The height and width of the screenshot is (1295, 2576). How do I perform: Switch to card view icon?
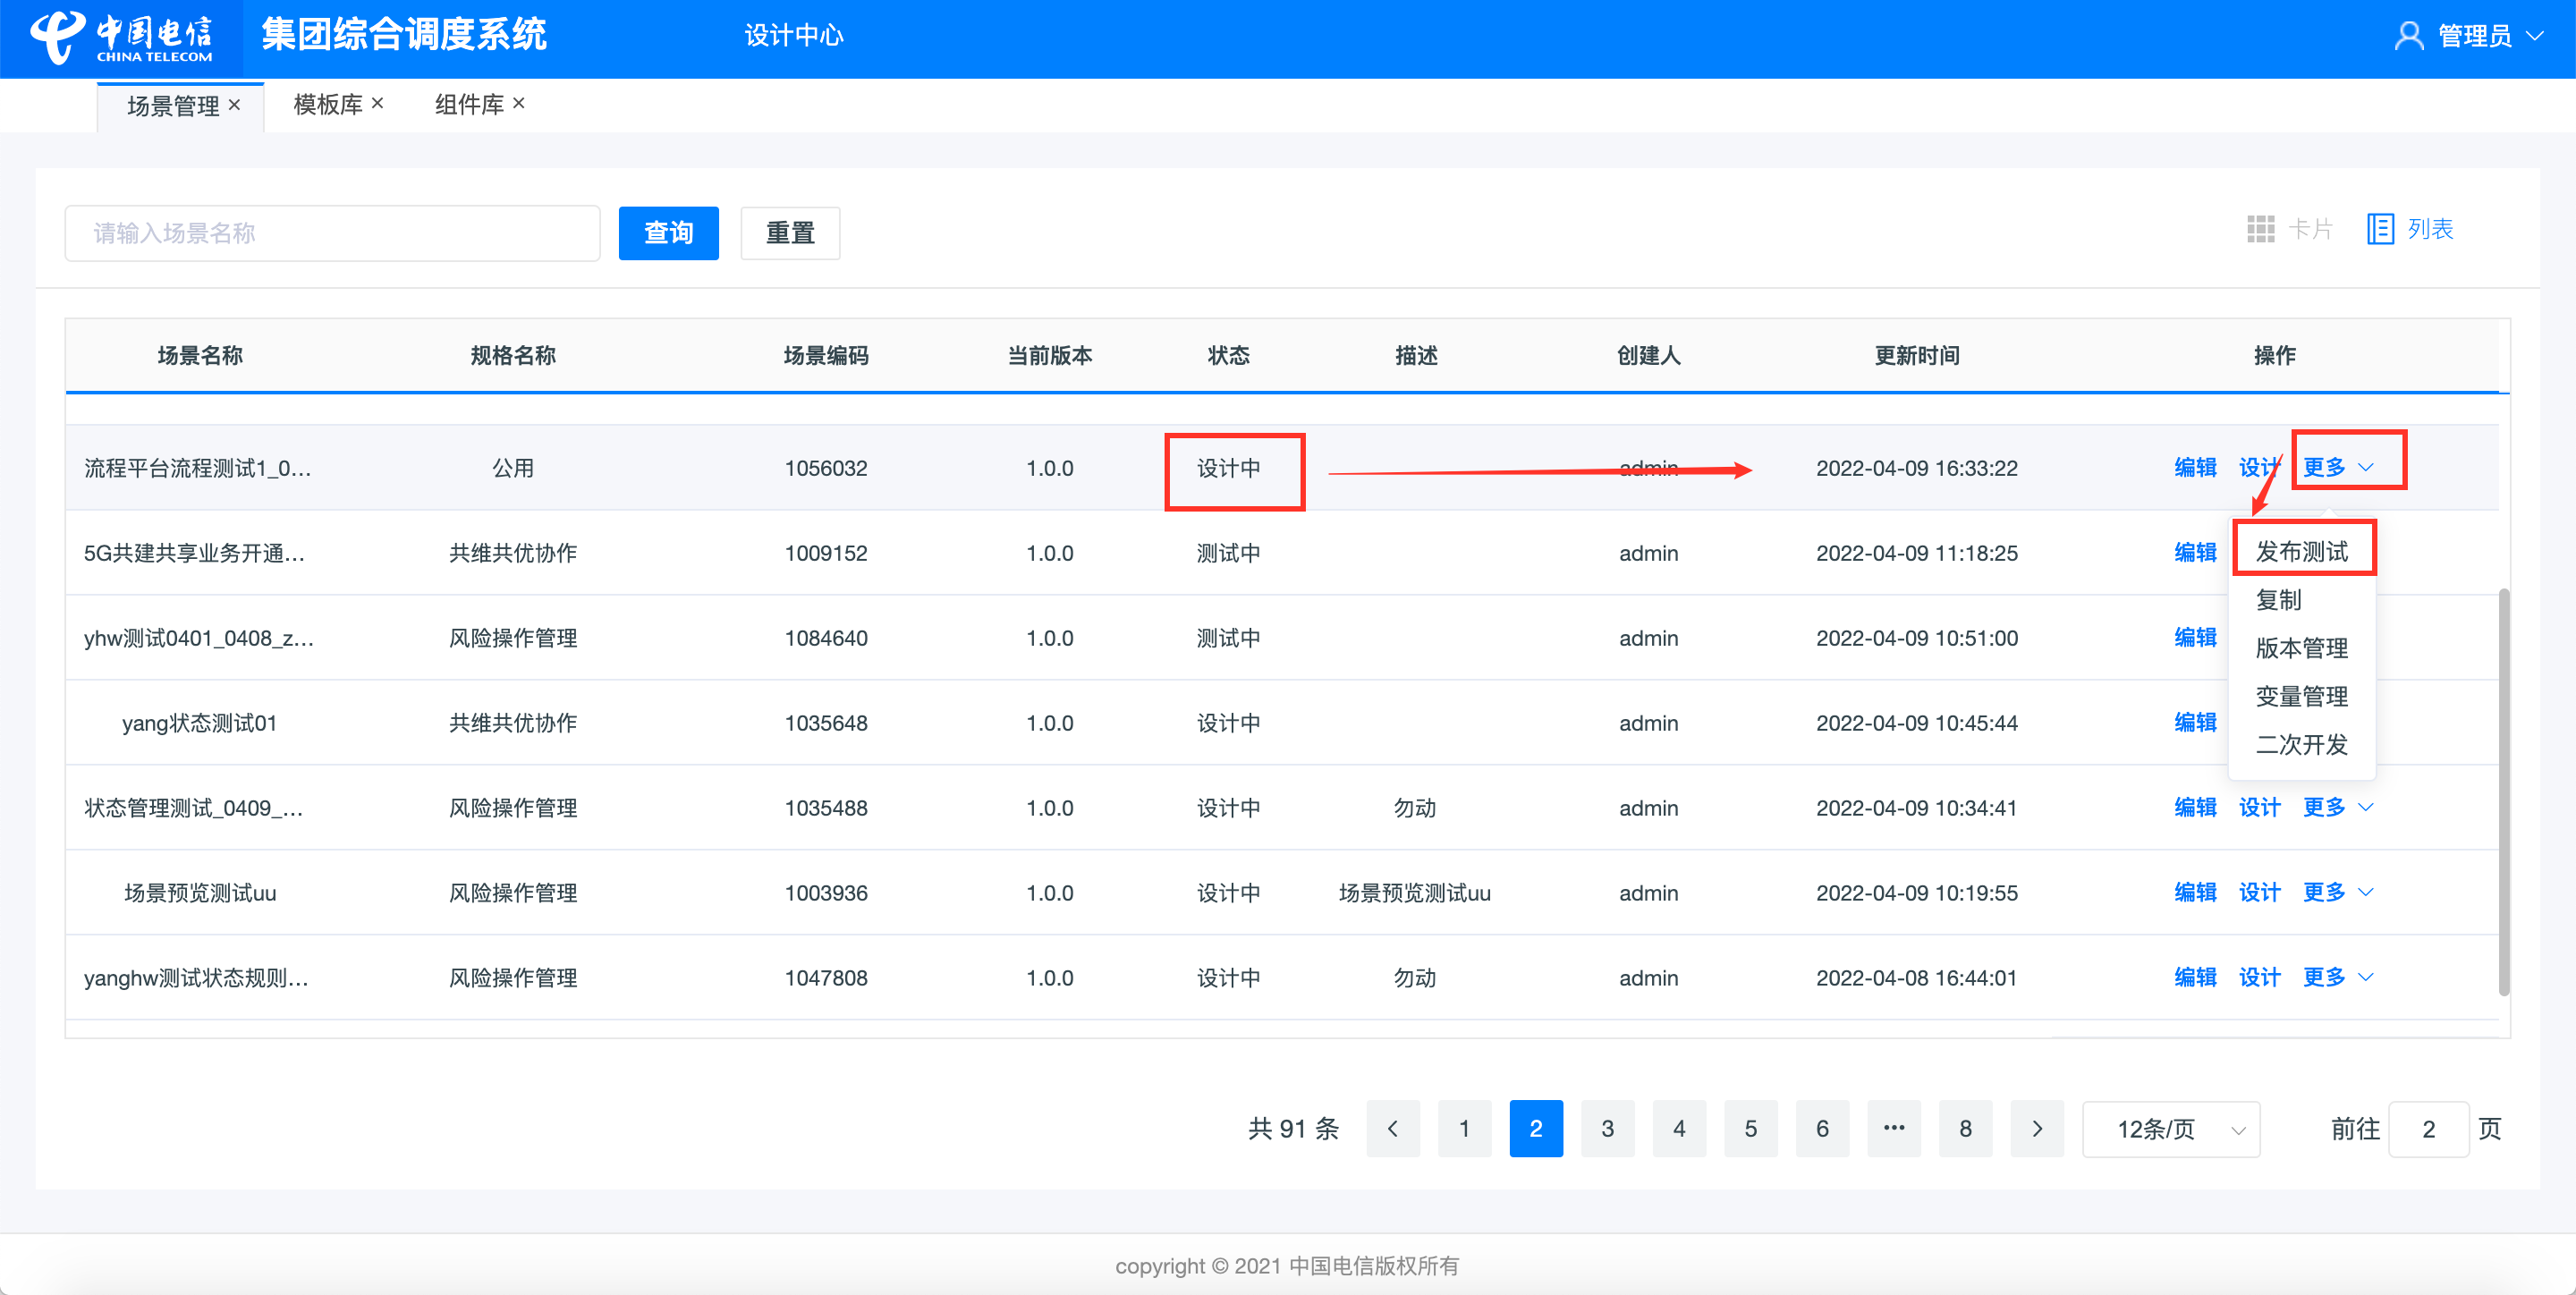click(2260, 229)
